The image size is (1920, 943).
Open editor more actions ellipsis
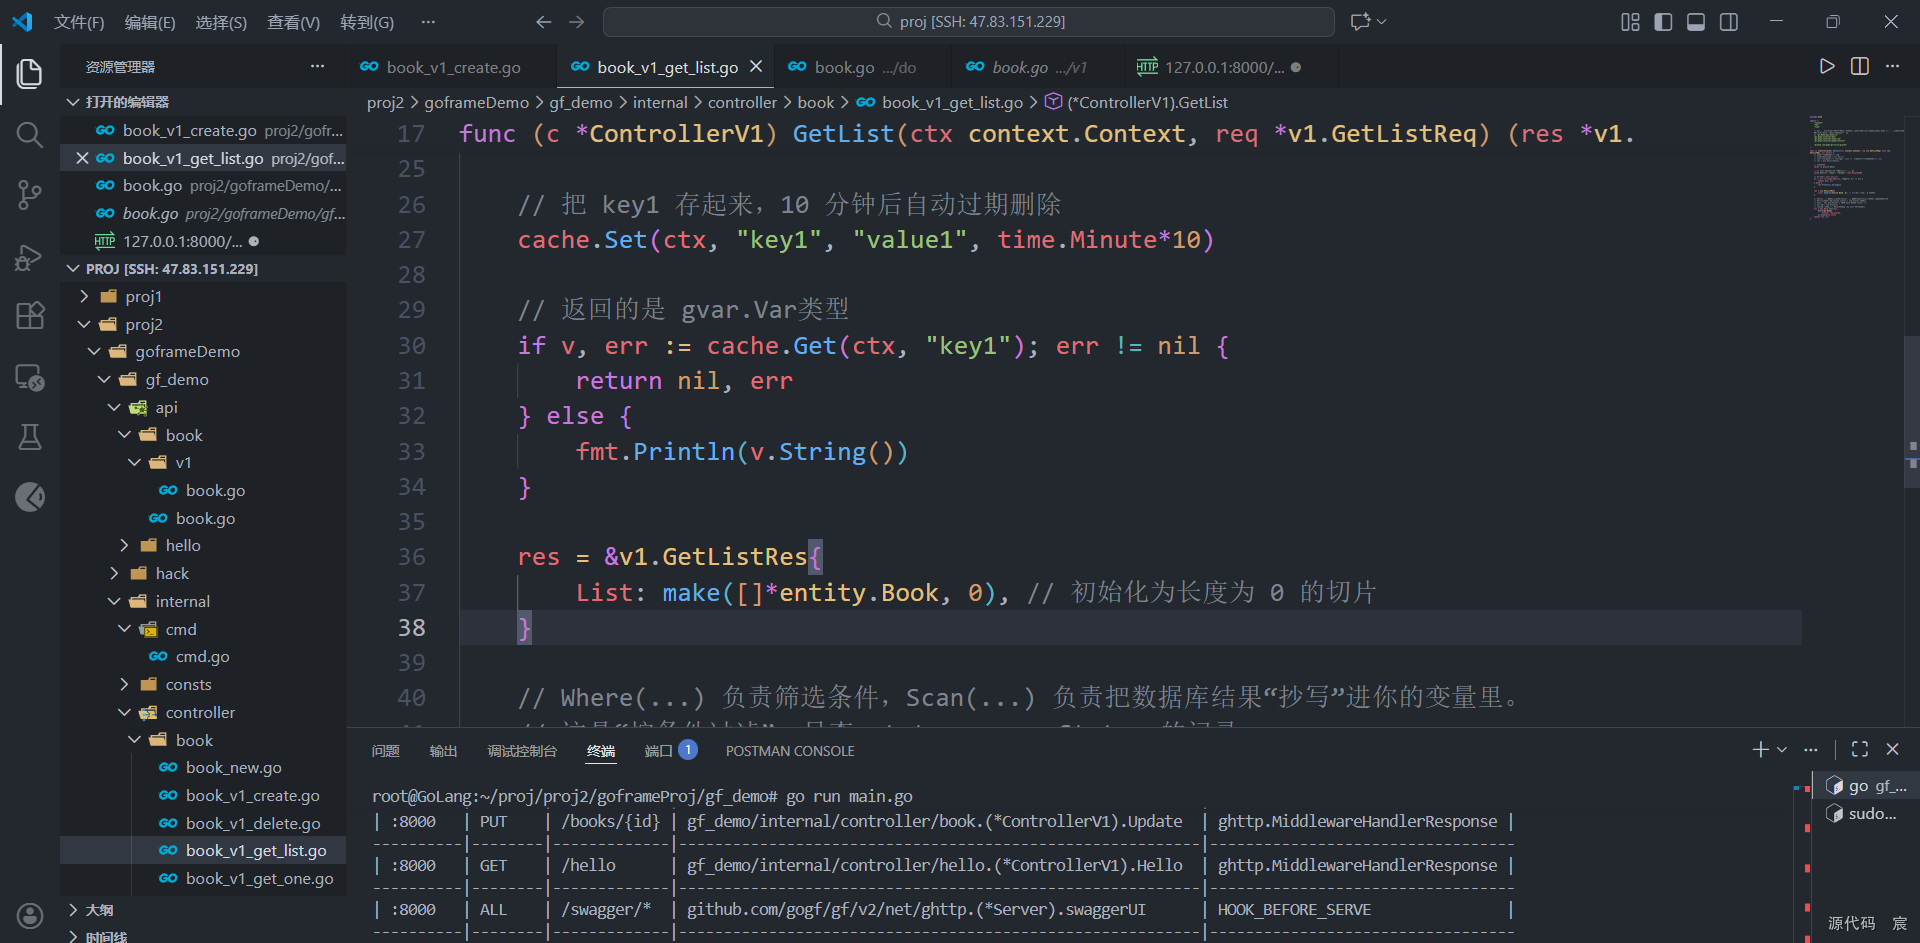(x=1892, y=66)
